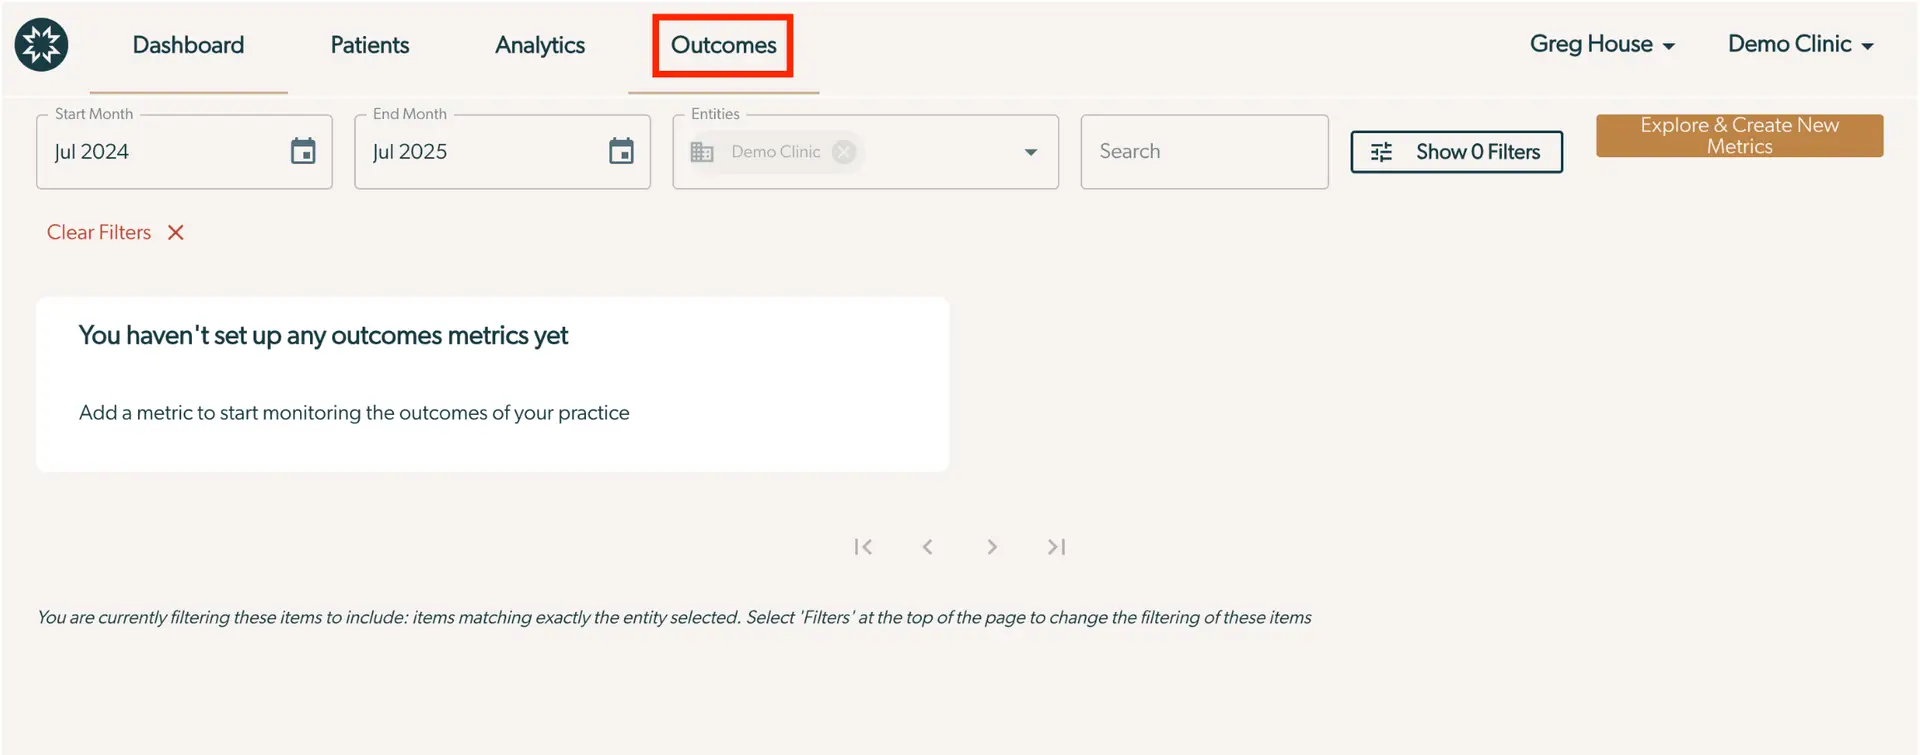Go to the next page
This screenshot has width=1920, height=755.
[x=991, y=547]
